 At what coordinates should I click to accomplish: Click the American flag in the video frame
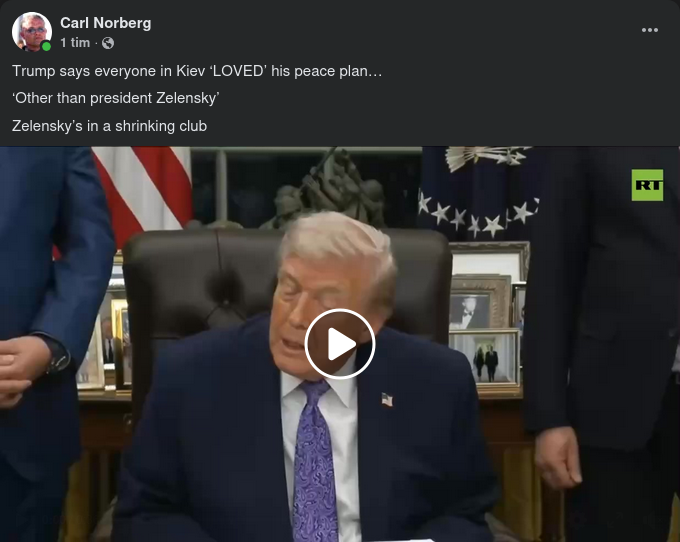(143, 189)
